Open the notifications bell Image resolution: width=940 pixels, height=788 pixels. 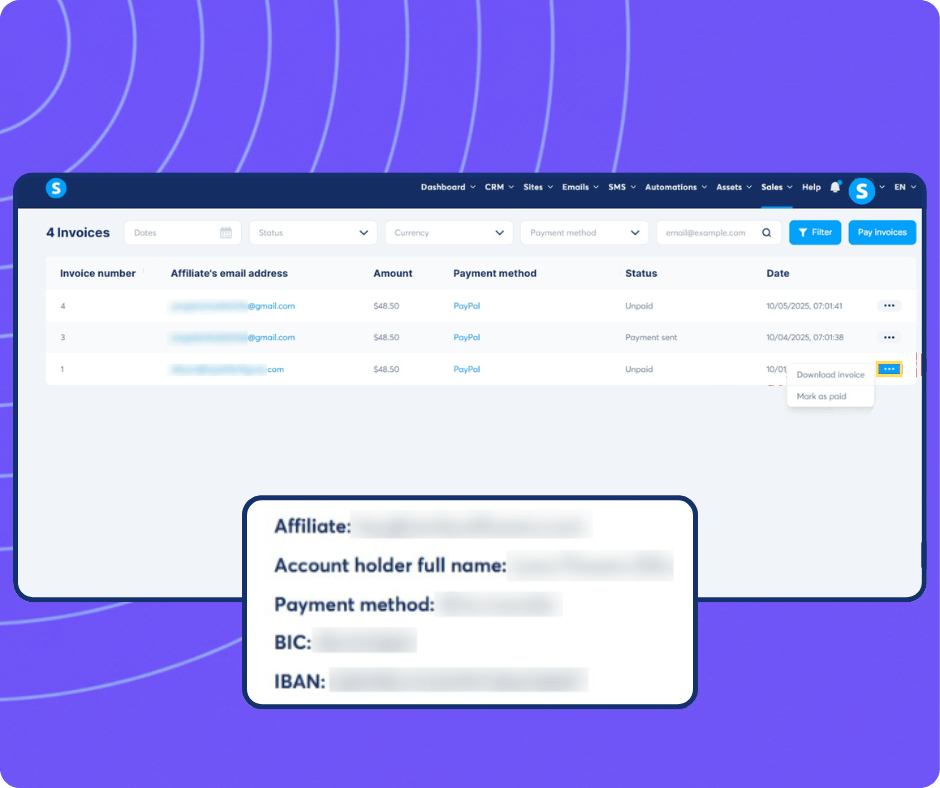[835, 187]
